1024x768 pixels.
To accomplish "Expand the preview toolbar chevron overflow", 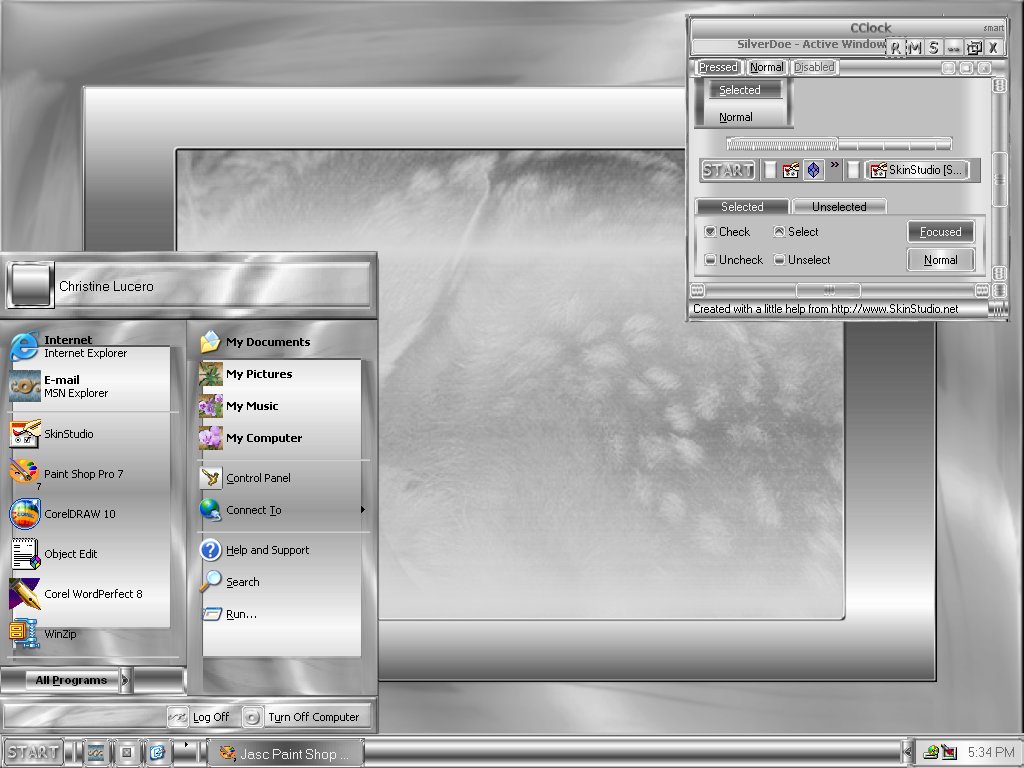I will point(835,165).
